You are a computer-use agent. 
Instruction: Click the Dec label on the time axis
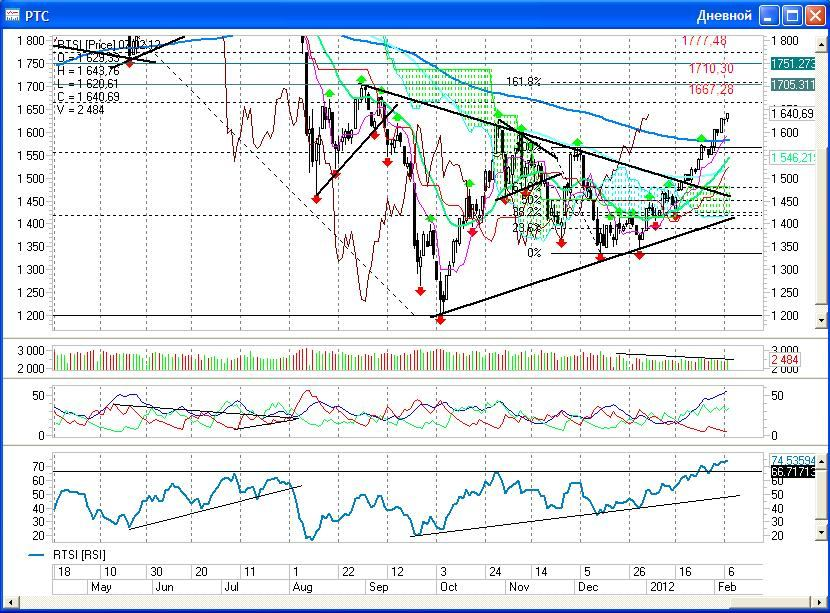tap(588, 587)
